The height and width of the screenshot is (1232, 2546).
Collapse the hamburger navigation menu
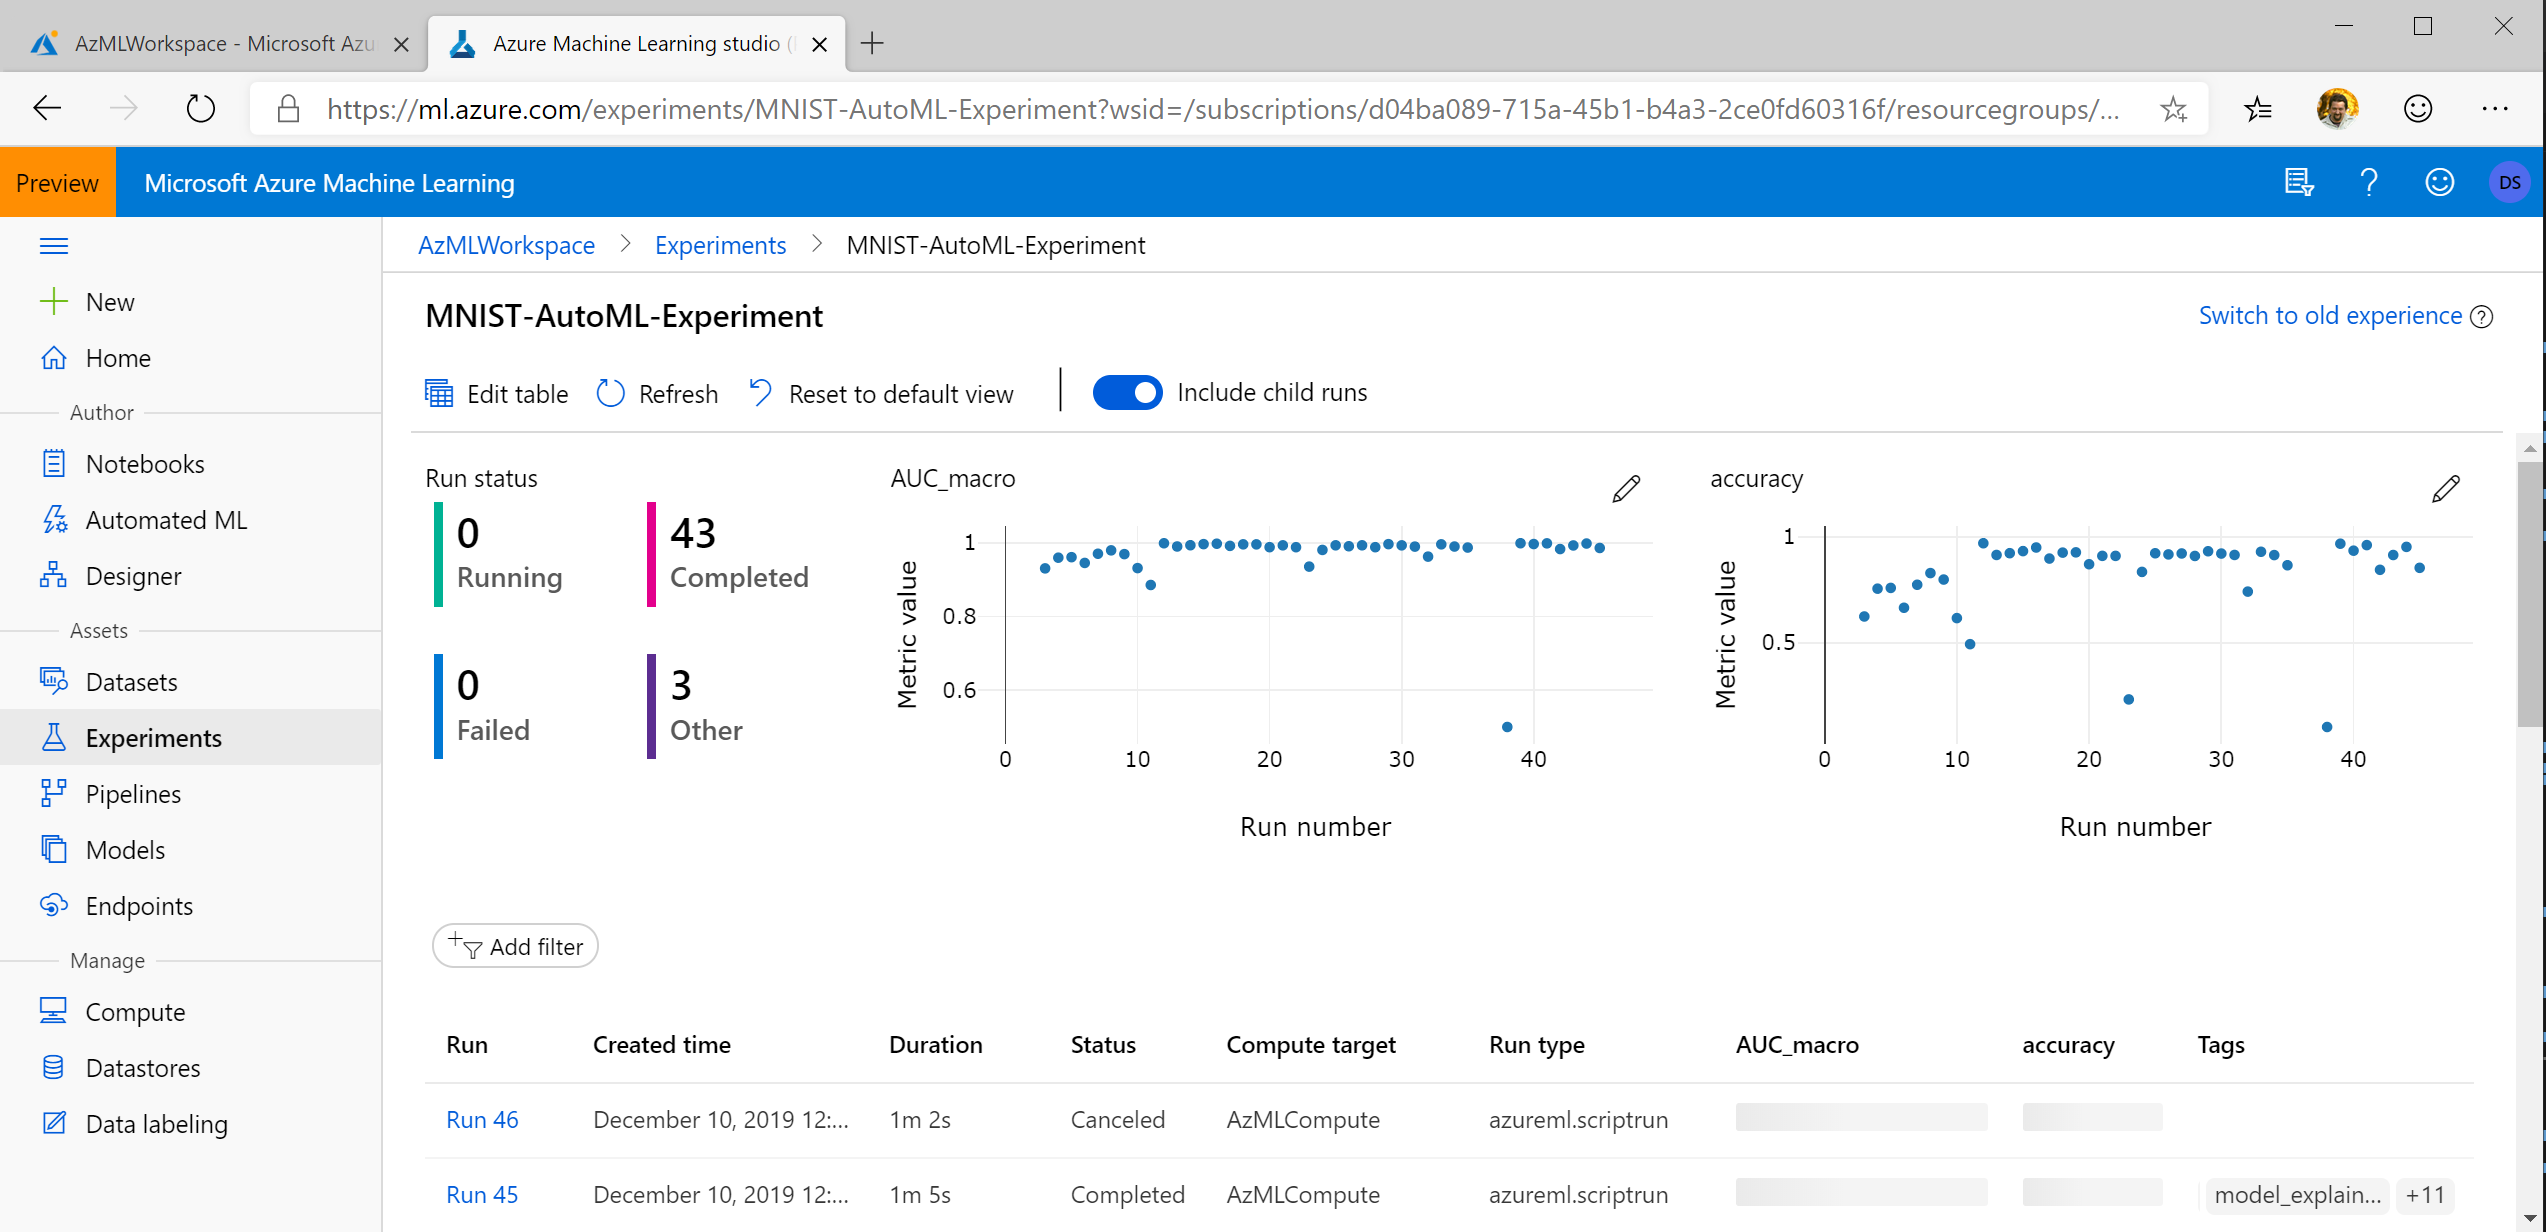point(54,246)
